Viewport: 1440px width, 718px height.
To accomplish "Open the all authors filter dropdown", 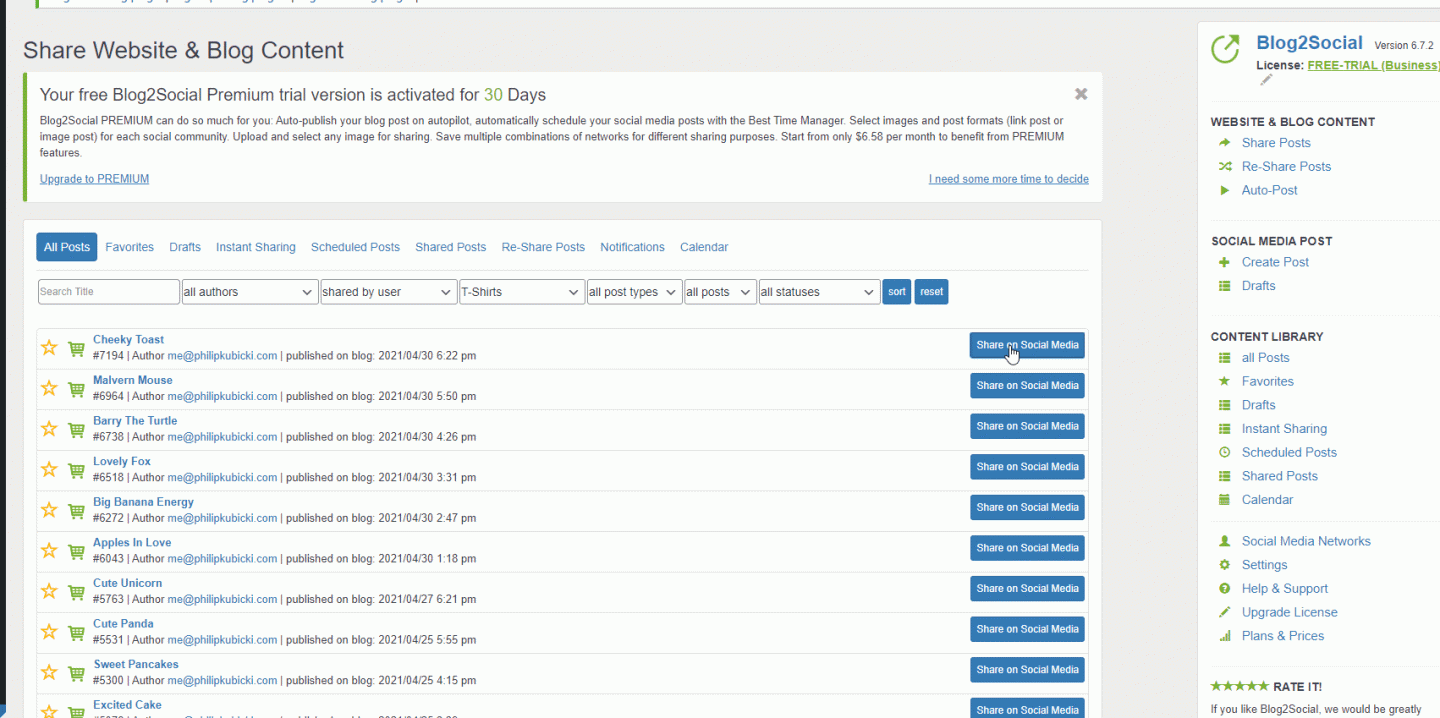I will point(250,292).
